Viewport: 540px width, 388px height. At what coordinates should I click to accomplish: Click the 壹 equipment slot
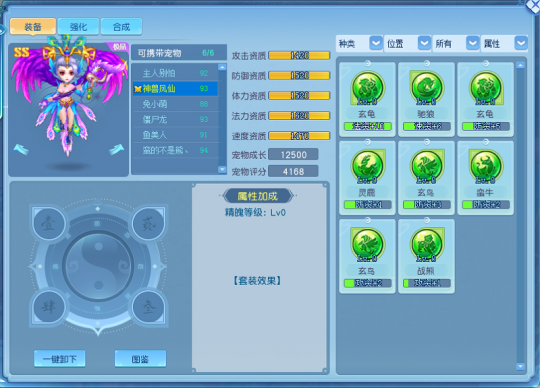click(x=49, y=224)
